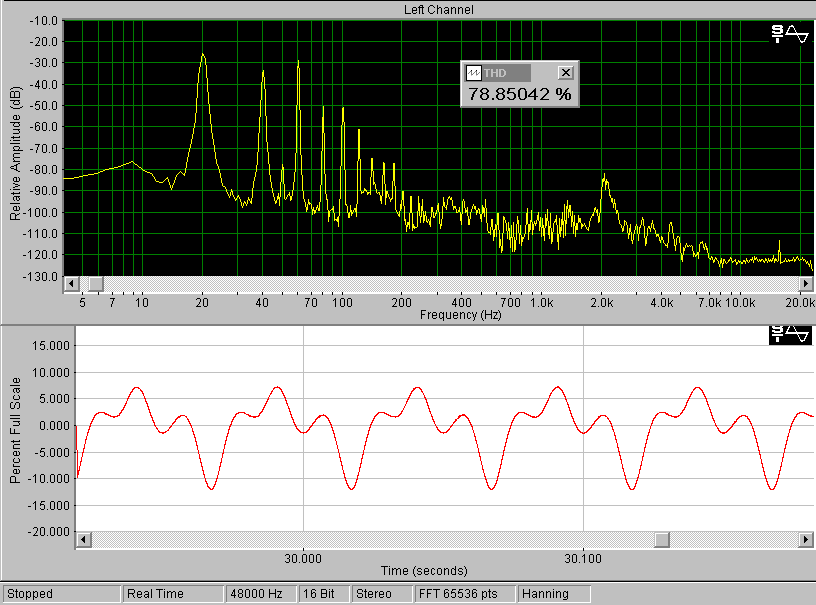Image resolution: width=816 pixels, height=605 pixels.
Task: Click the Time (seconds) axis label
Action: pyautogui.click(x=424, y=571)
